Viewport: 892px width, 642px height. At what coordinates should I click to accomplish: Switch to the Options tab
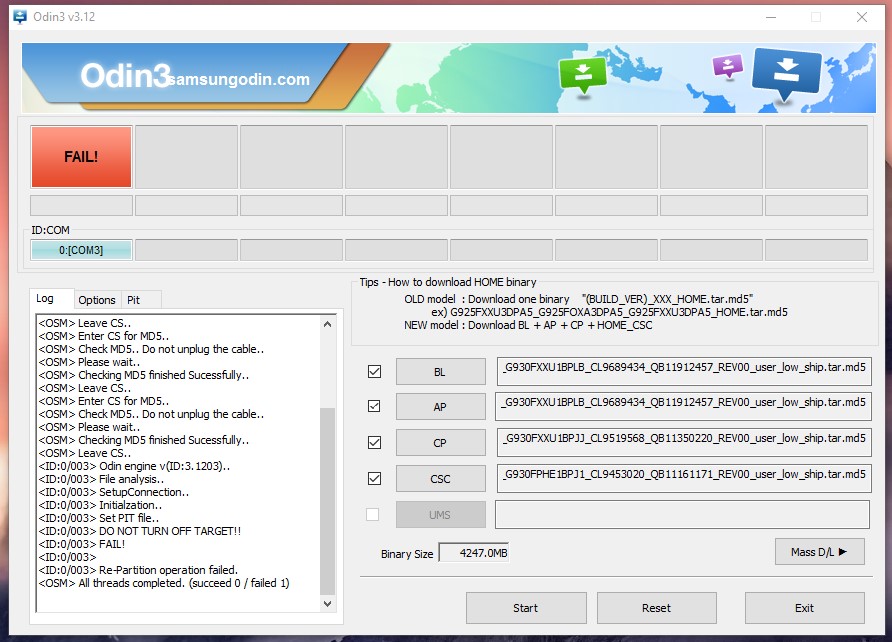(x=97, y=300)
